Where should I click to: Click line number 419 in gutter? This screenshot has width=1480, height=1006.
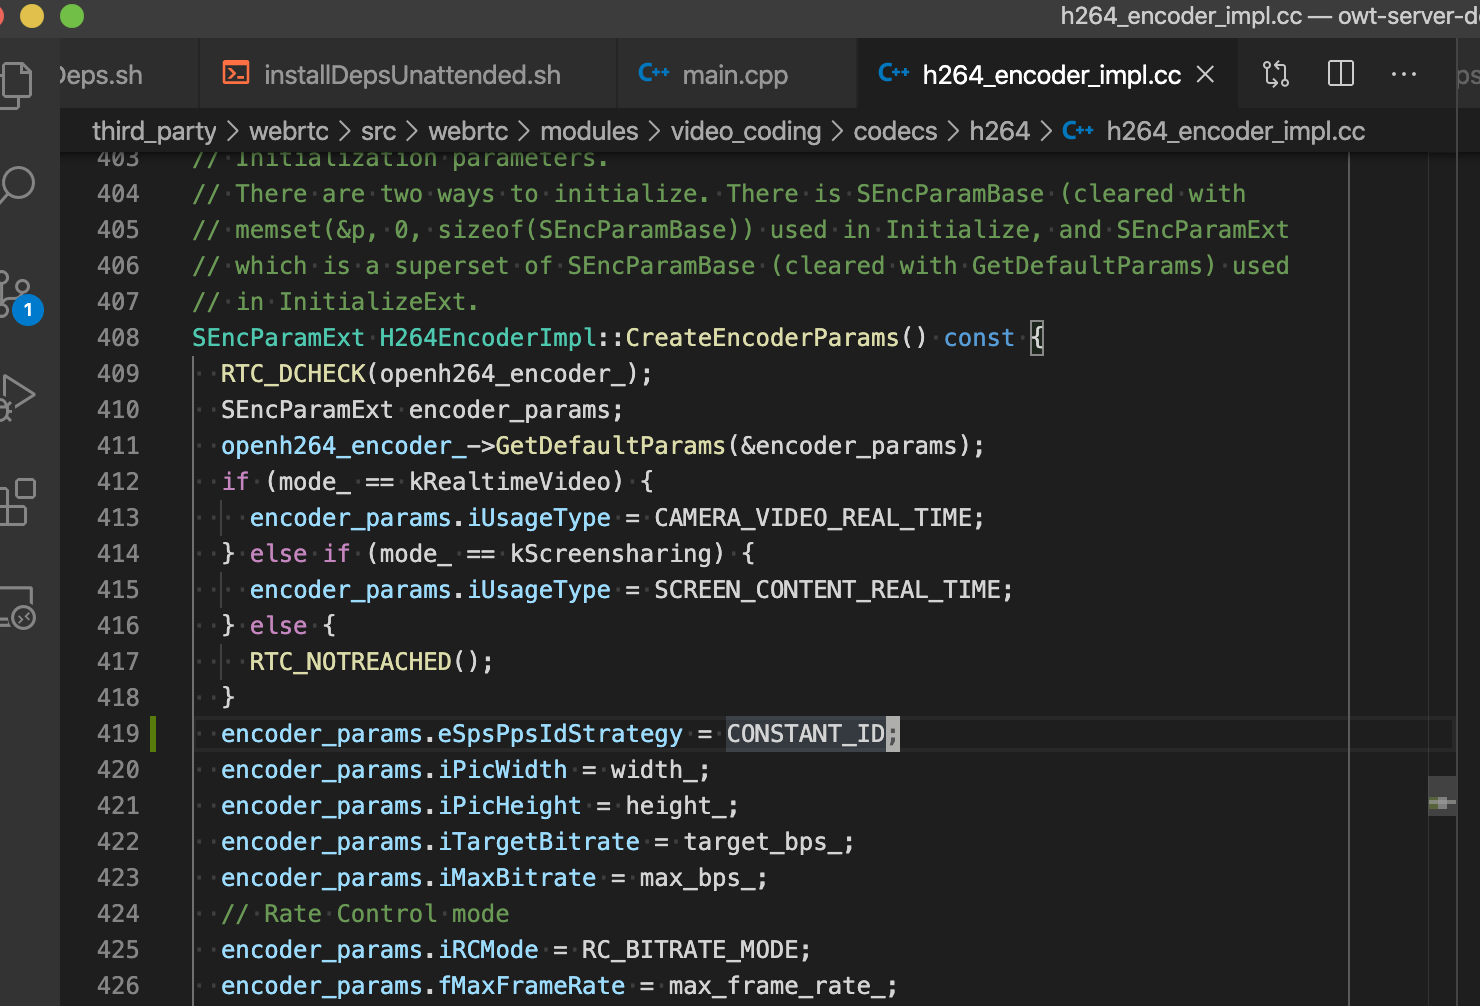pyautogui.click(x=118, y=734)
